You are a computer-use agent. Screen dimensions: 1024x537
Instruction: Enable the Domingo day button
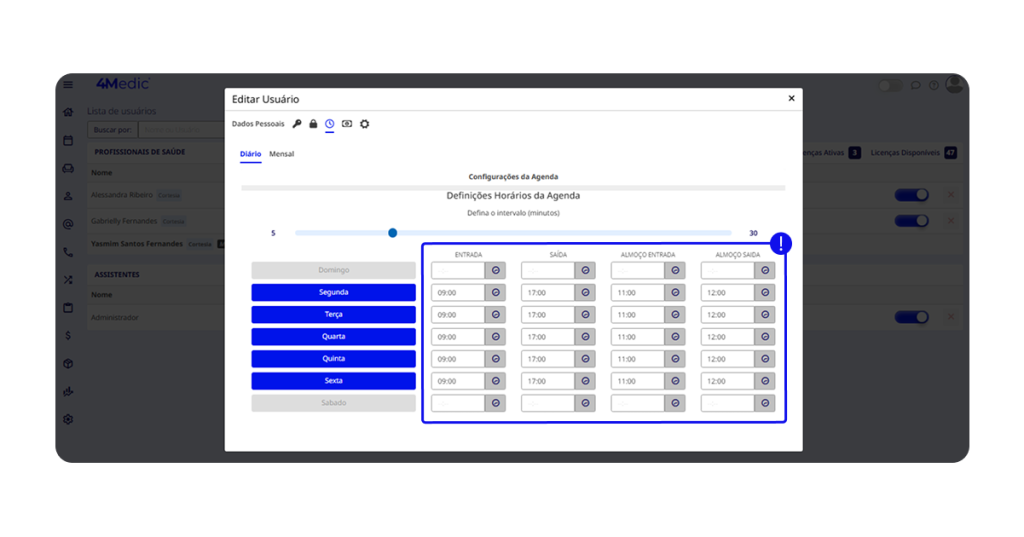pyautogui.click(x=333, y=270)
